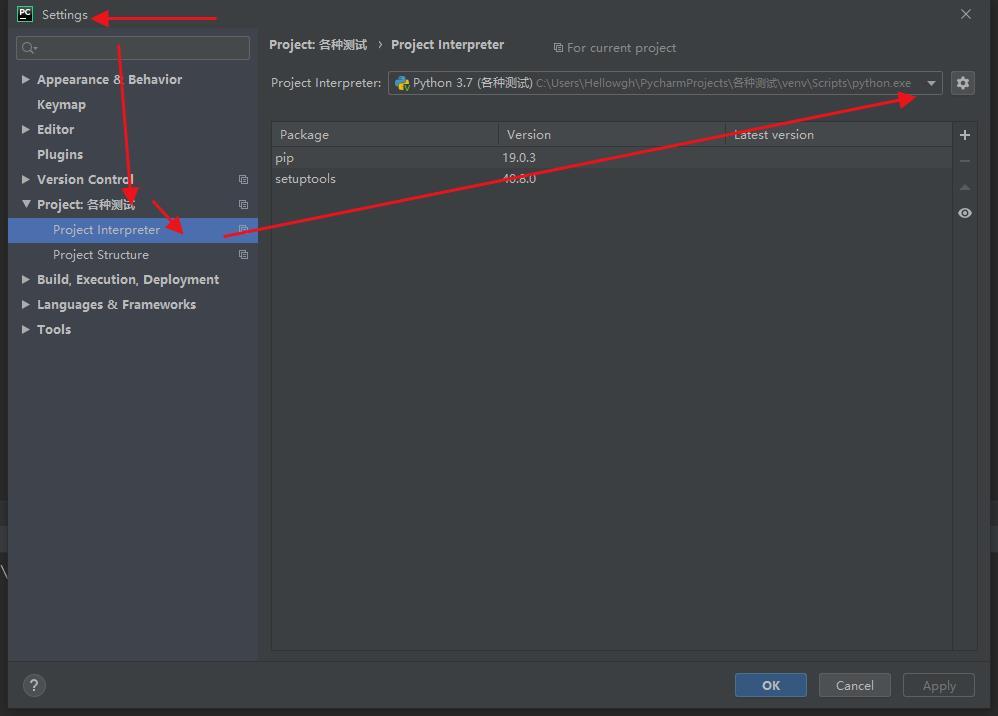Sort by the Version column header
The width and height of the screenshot is (998, 716).
[612, 134]
